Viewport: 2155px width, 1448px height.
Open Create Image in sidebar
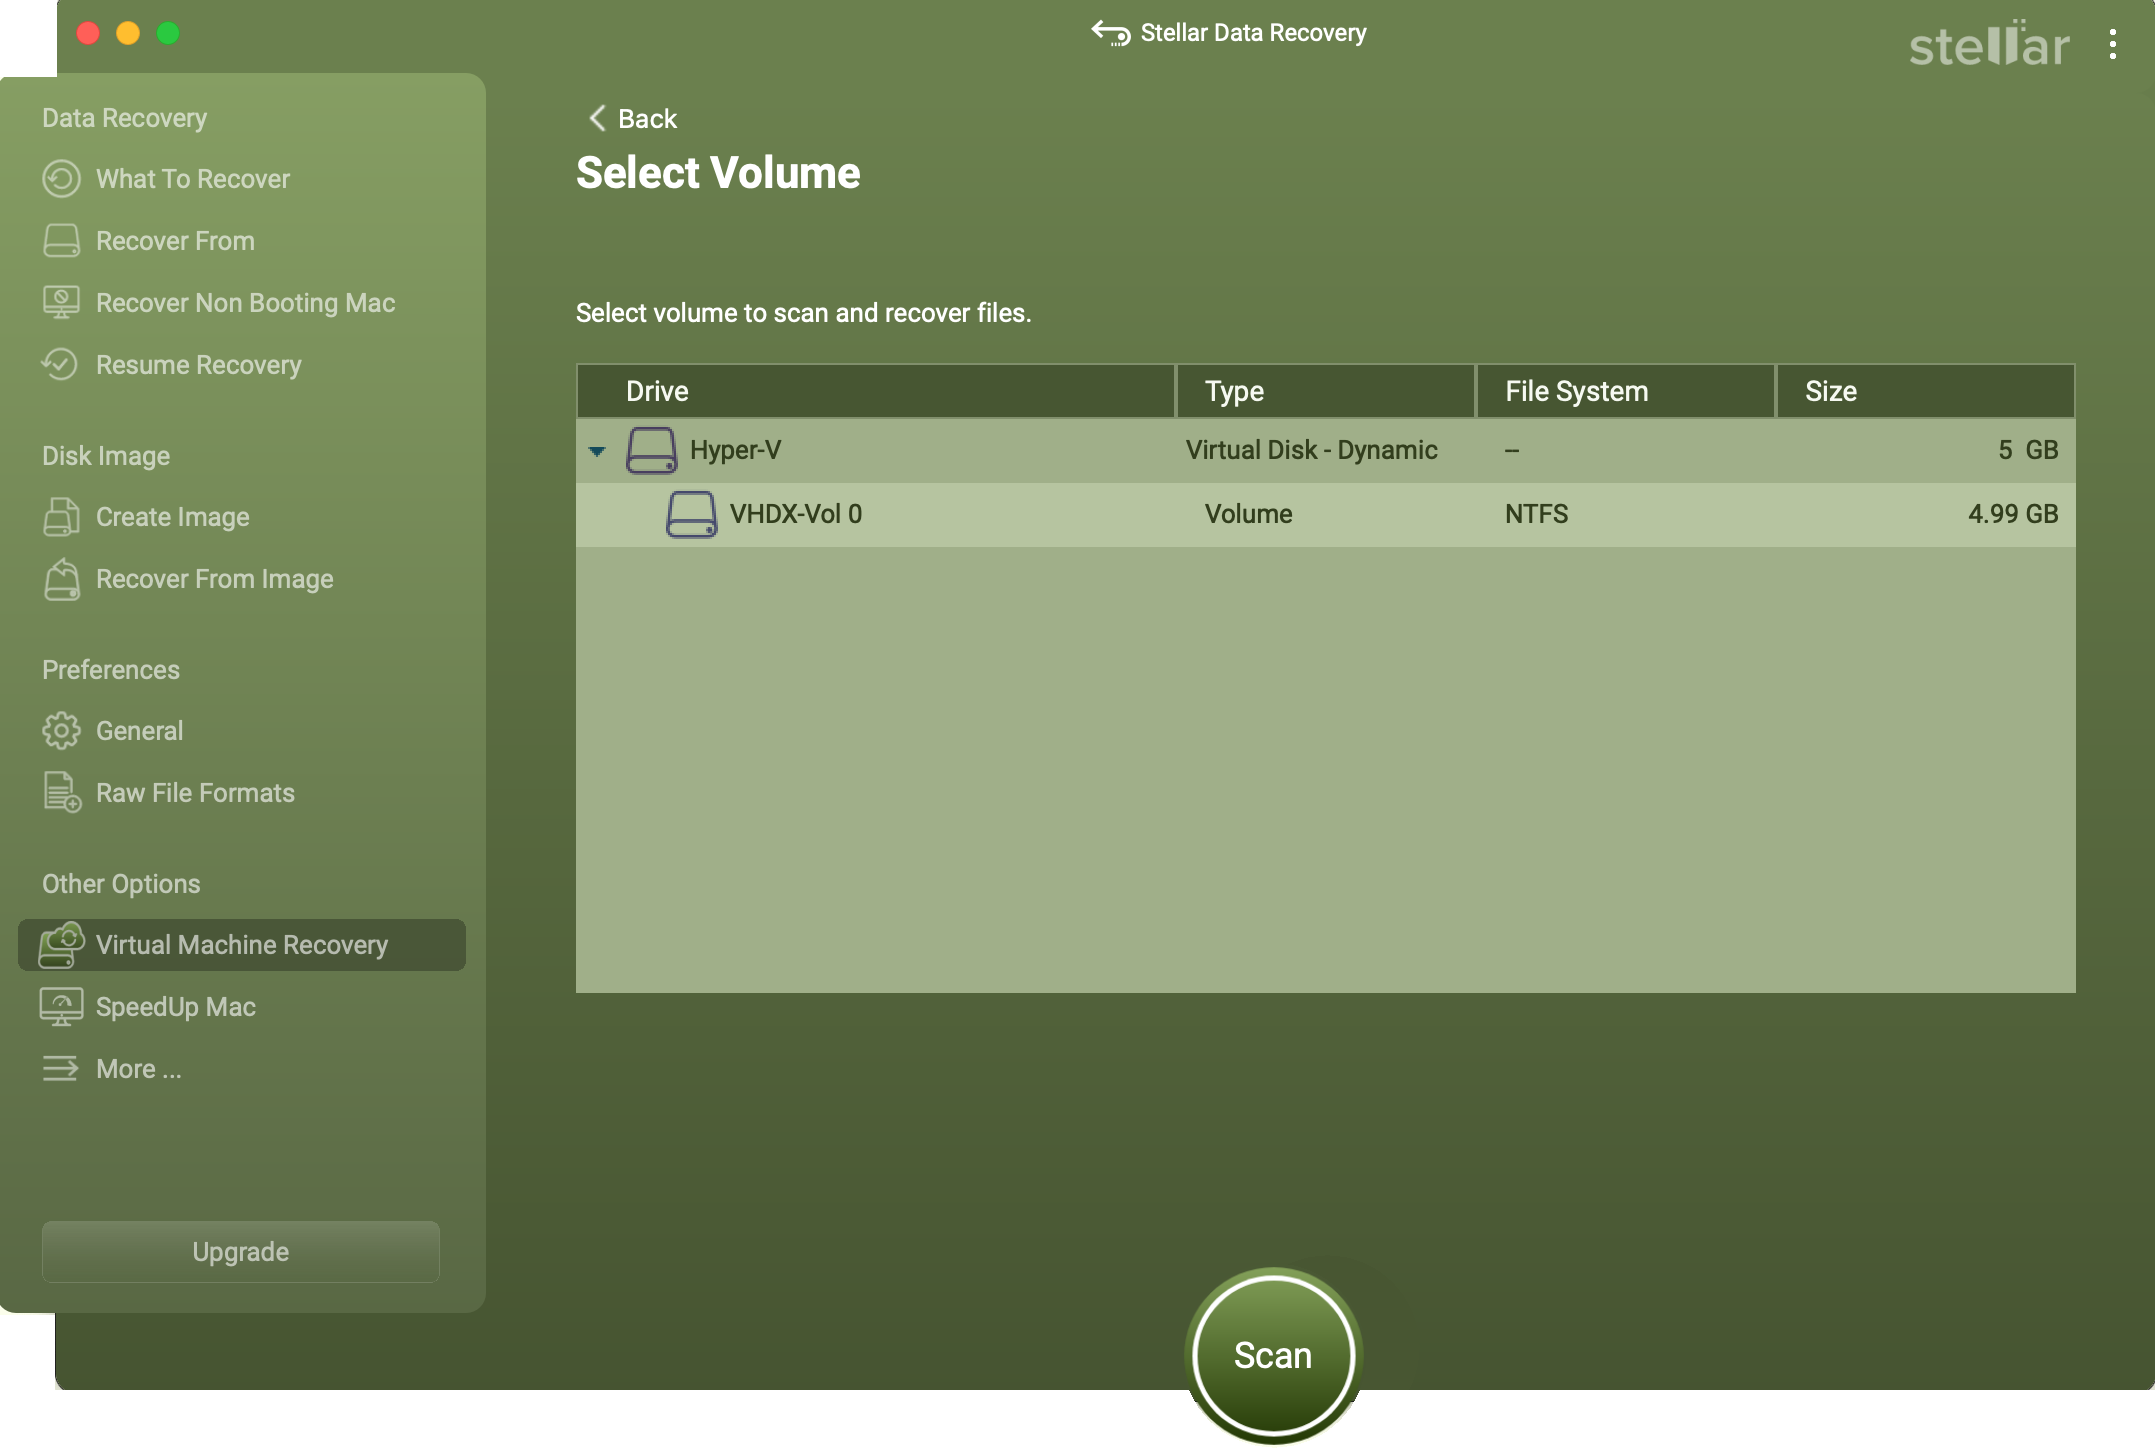172,517
